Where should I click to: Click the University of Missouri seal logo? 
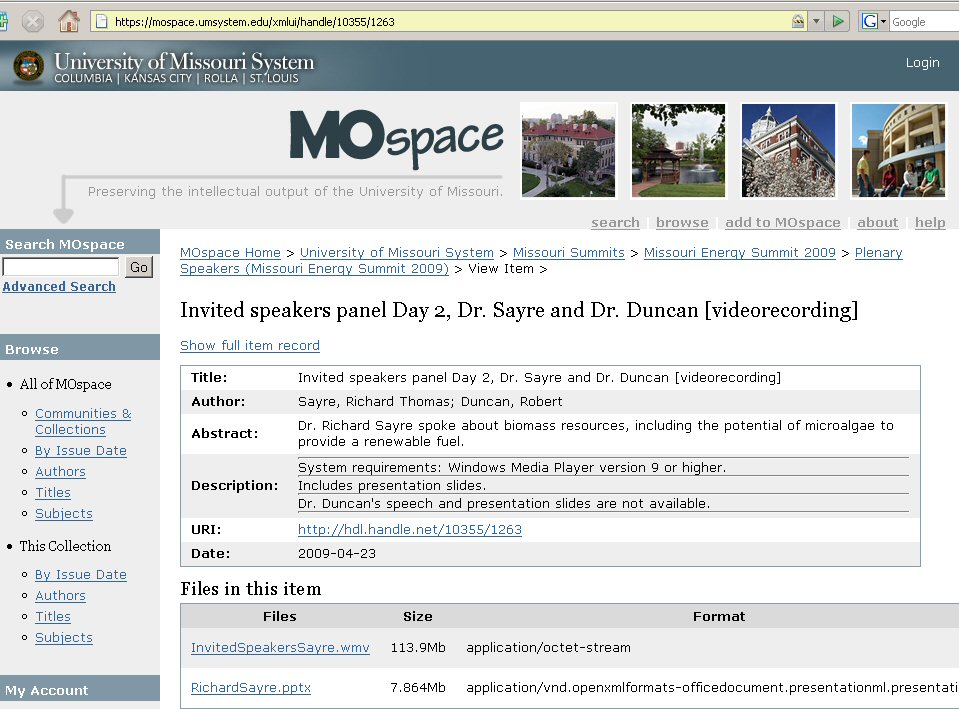[x=28, y=67]
